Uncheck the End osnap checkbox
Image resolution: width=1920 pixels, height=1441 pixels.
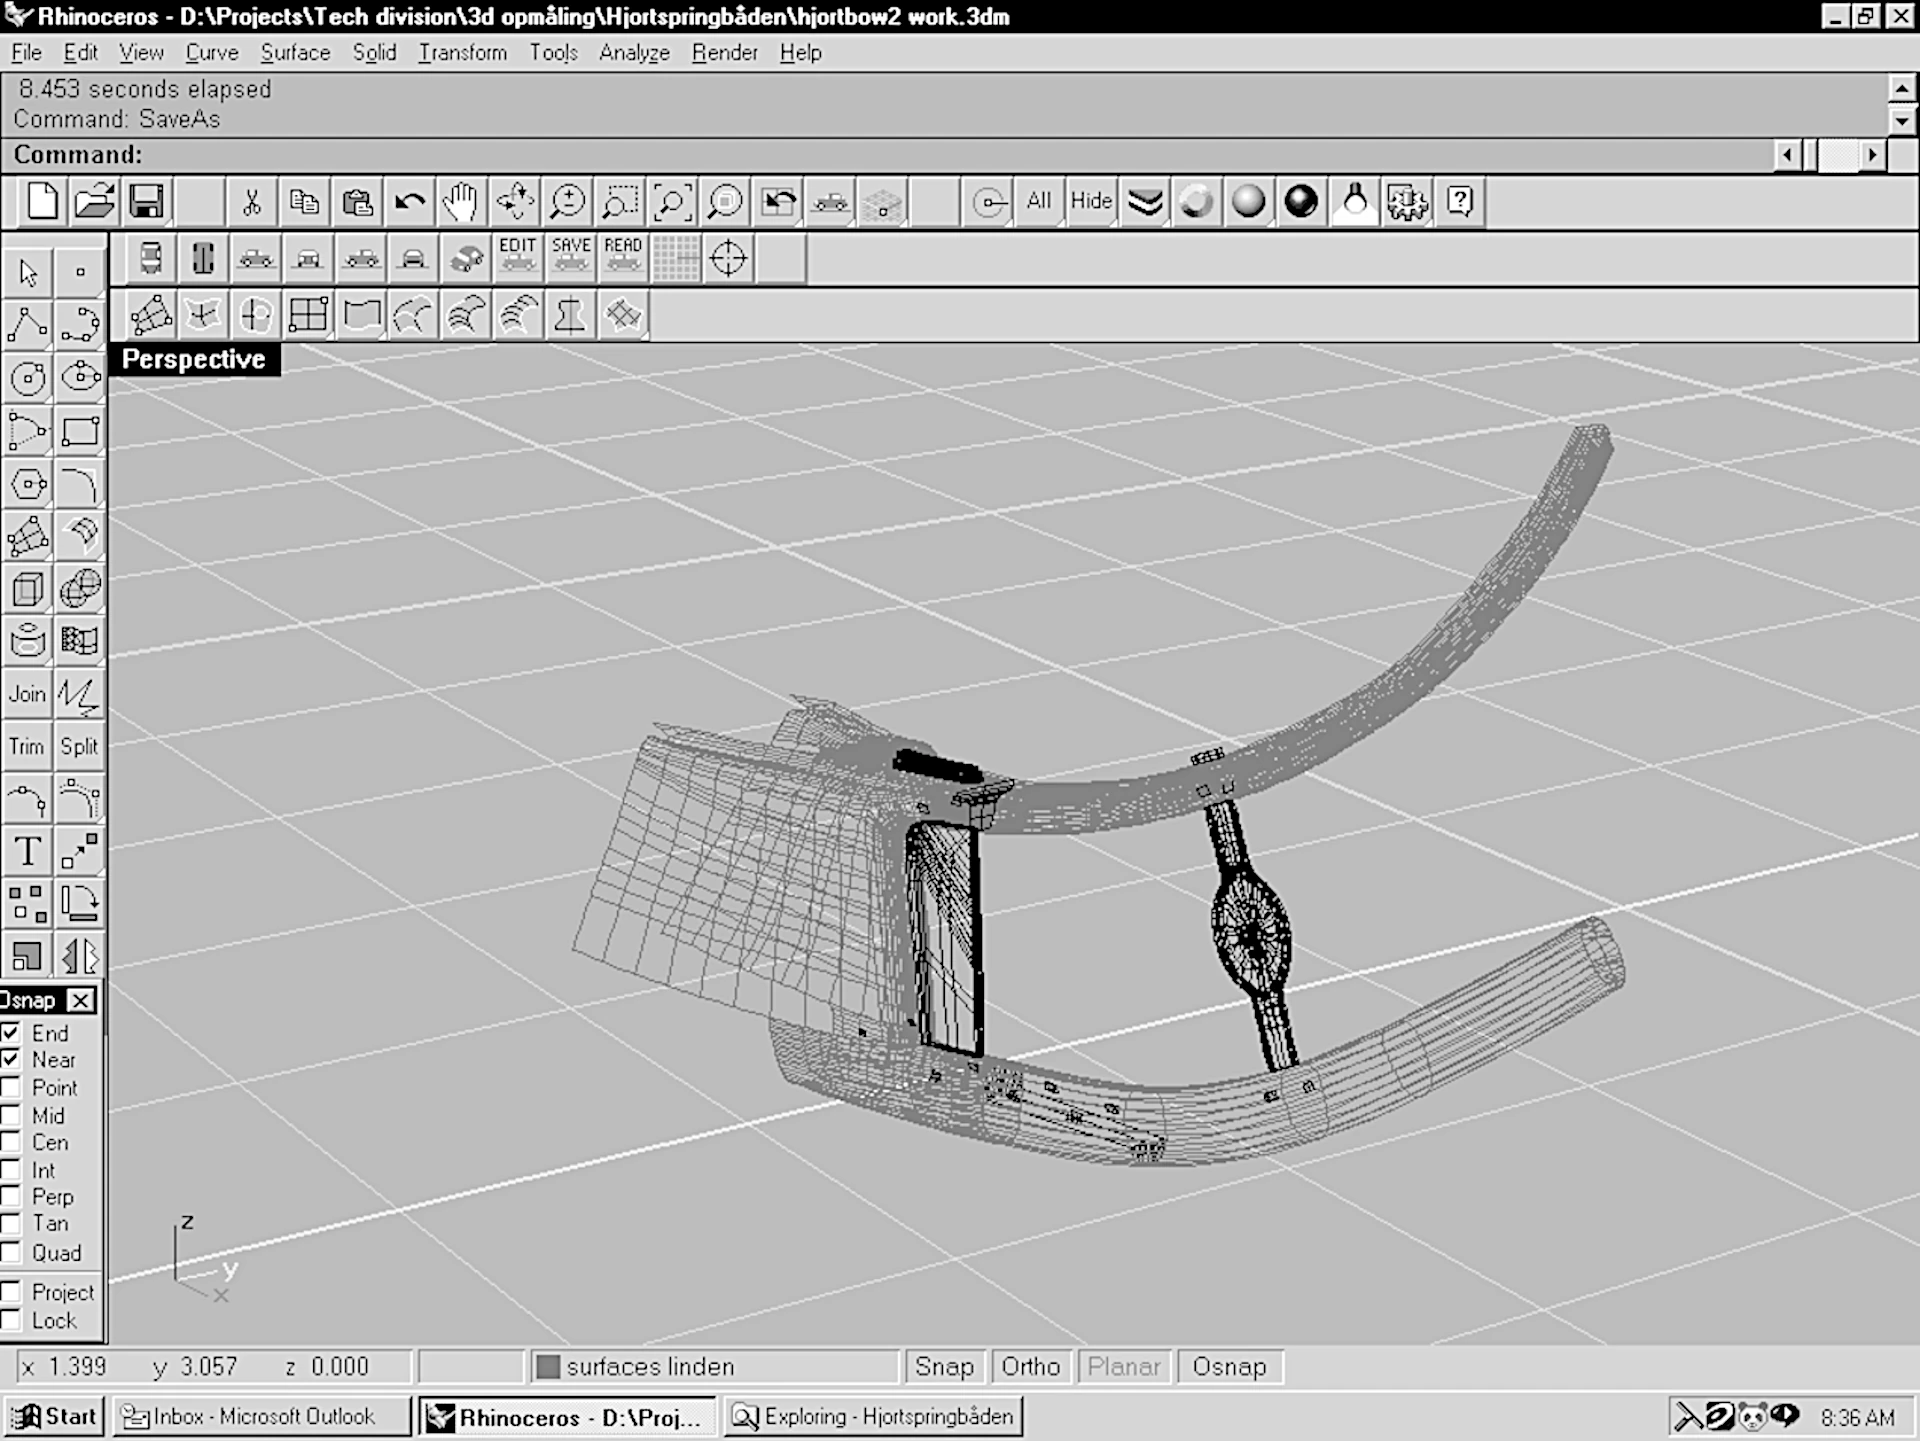[x=11, y=1032]
